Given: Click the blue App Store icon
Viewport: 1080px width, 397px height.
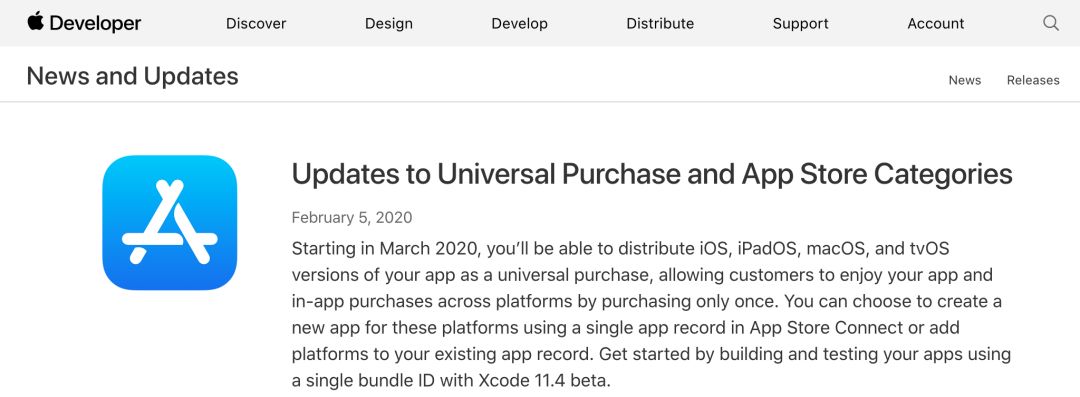Looking at the screenshot, I should click(x=169, y=223).
